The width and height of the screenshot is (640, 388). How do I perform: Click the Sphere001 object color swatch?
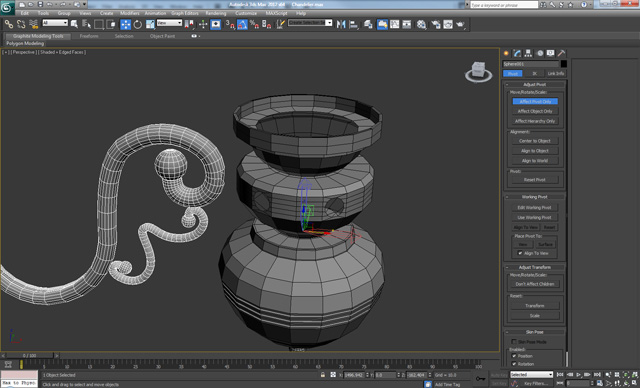tap(564, 64)
